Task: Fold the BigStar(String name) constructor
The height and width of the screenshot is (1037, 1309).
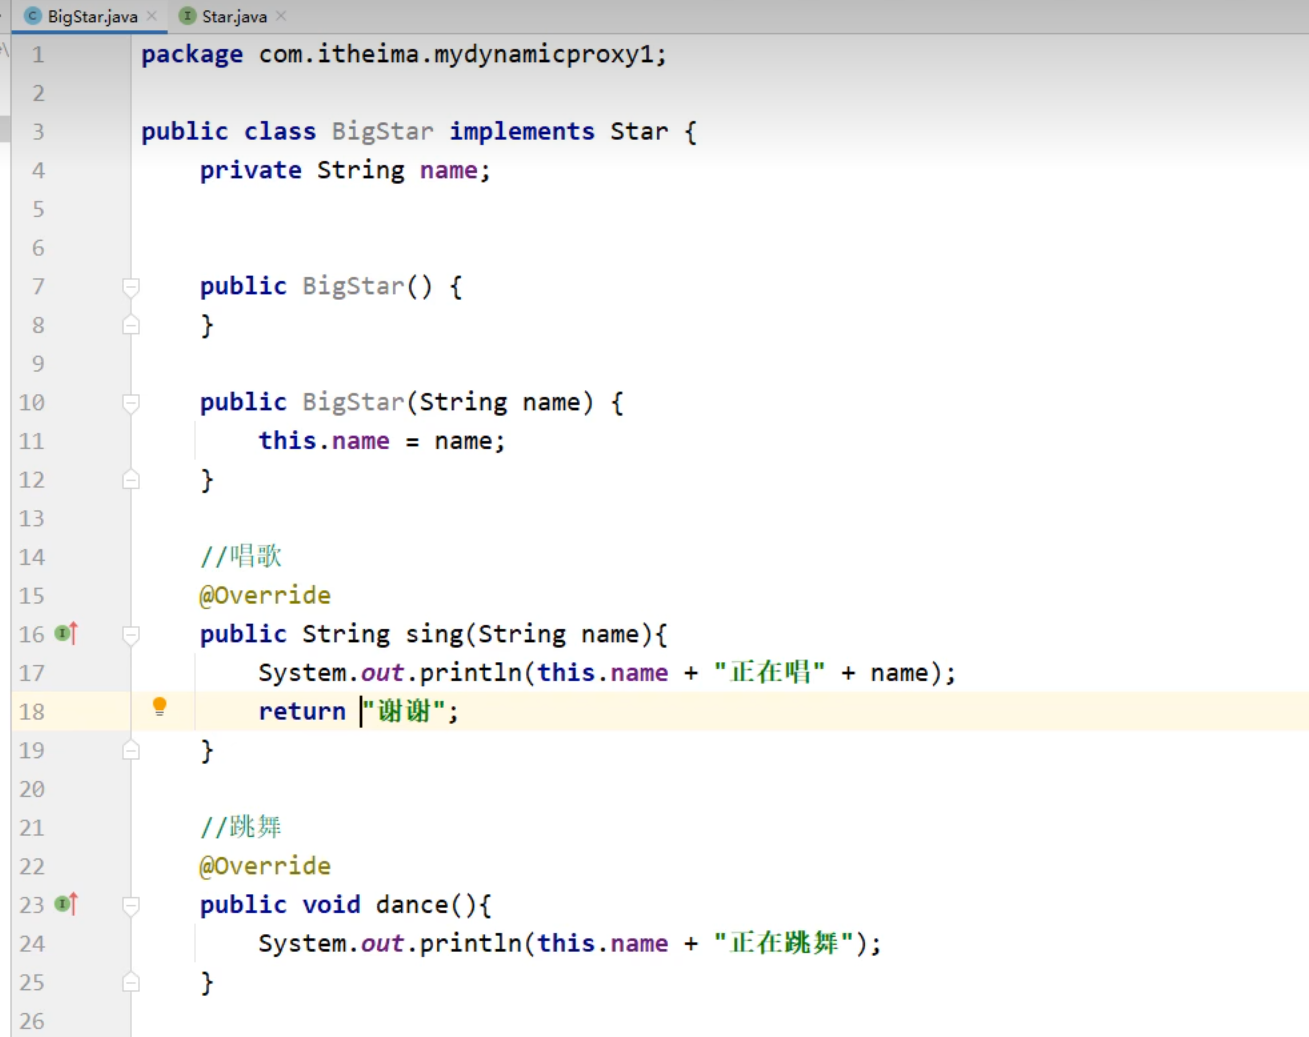Action: [131, 403]
